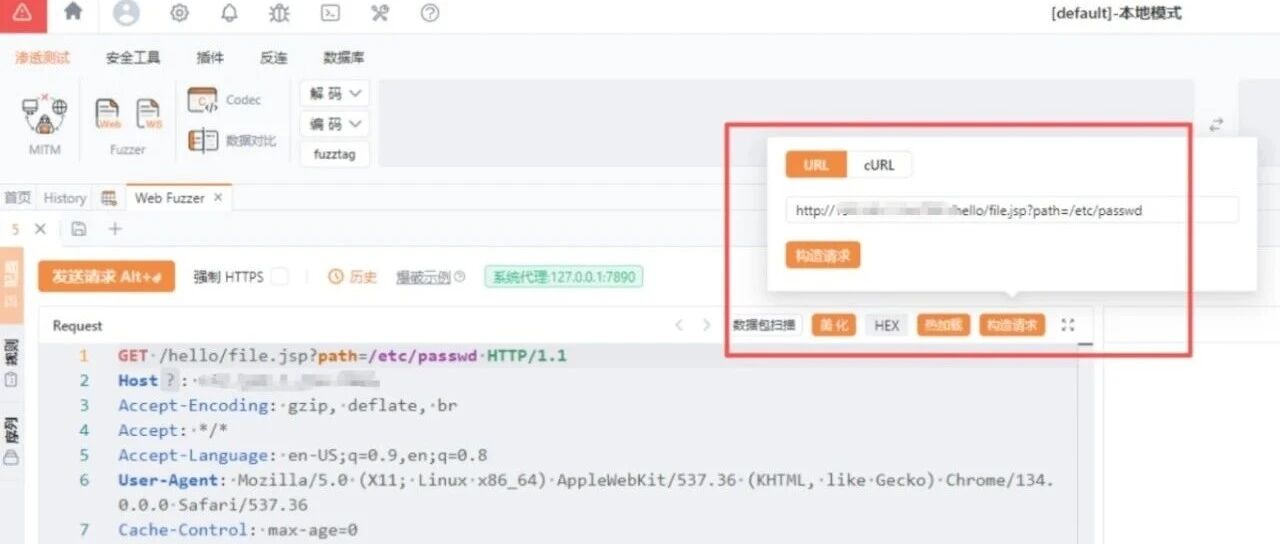Open the WS Fuzzer icon
This screenshot has width=1280, height=544.
[149, 114]
